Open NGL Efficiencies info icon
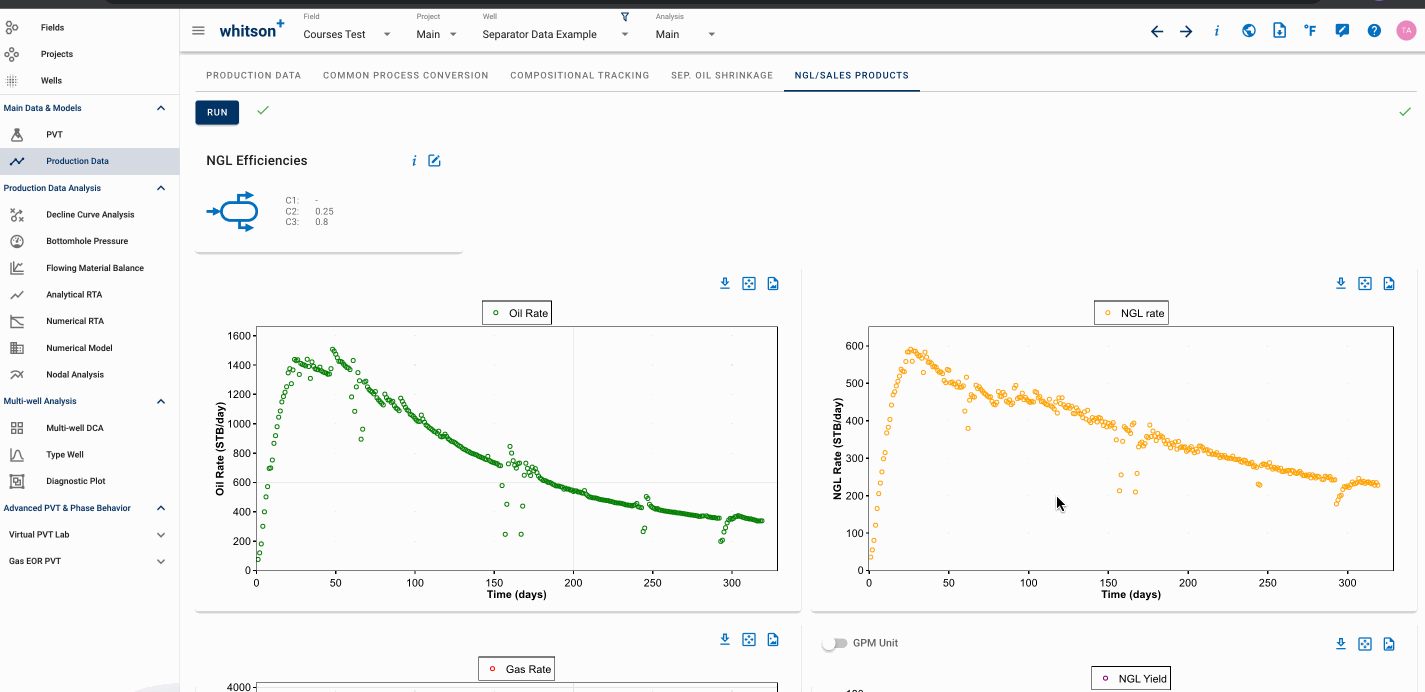This screenshot has width=1425, height=692. click(x=414, y=161)
